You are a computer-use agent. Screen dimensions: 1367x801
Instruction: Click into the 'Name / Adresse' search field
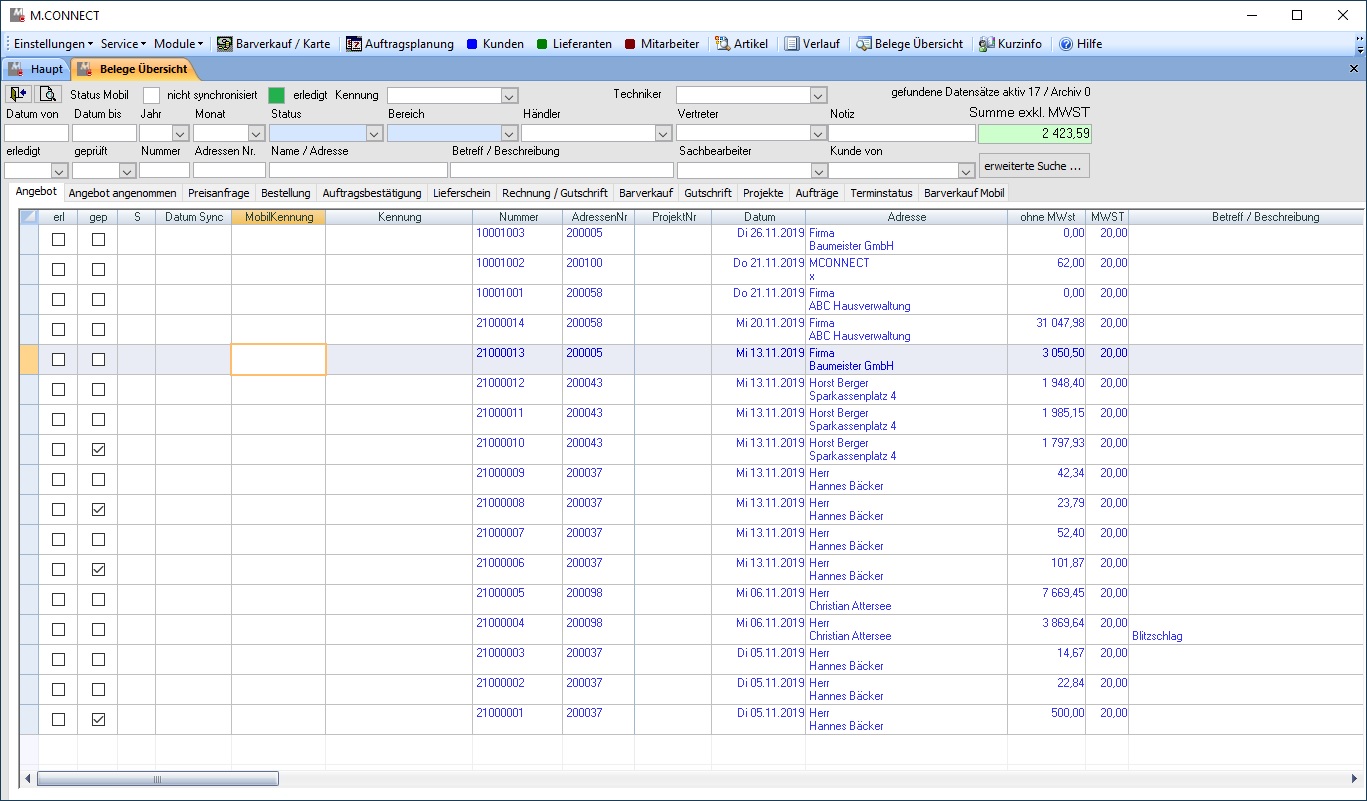358,170
